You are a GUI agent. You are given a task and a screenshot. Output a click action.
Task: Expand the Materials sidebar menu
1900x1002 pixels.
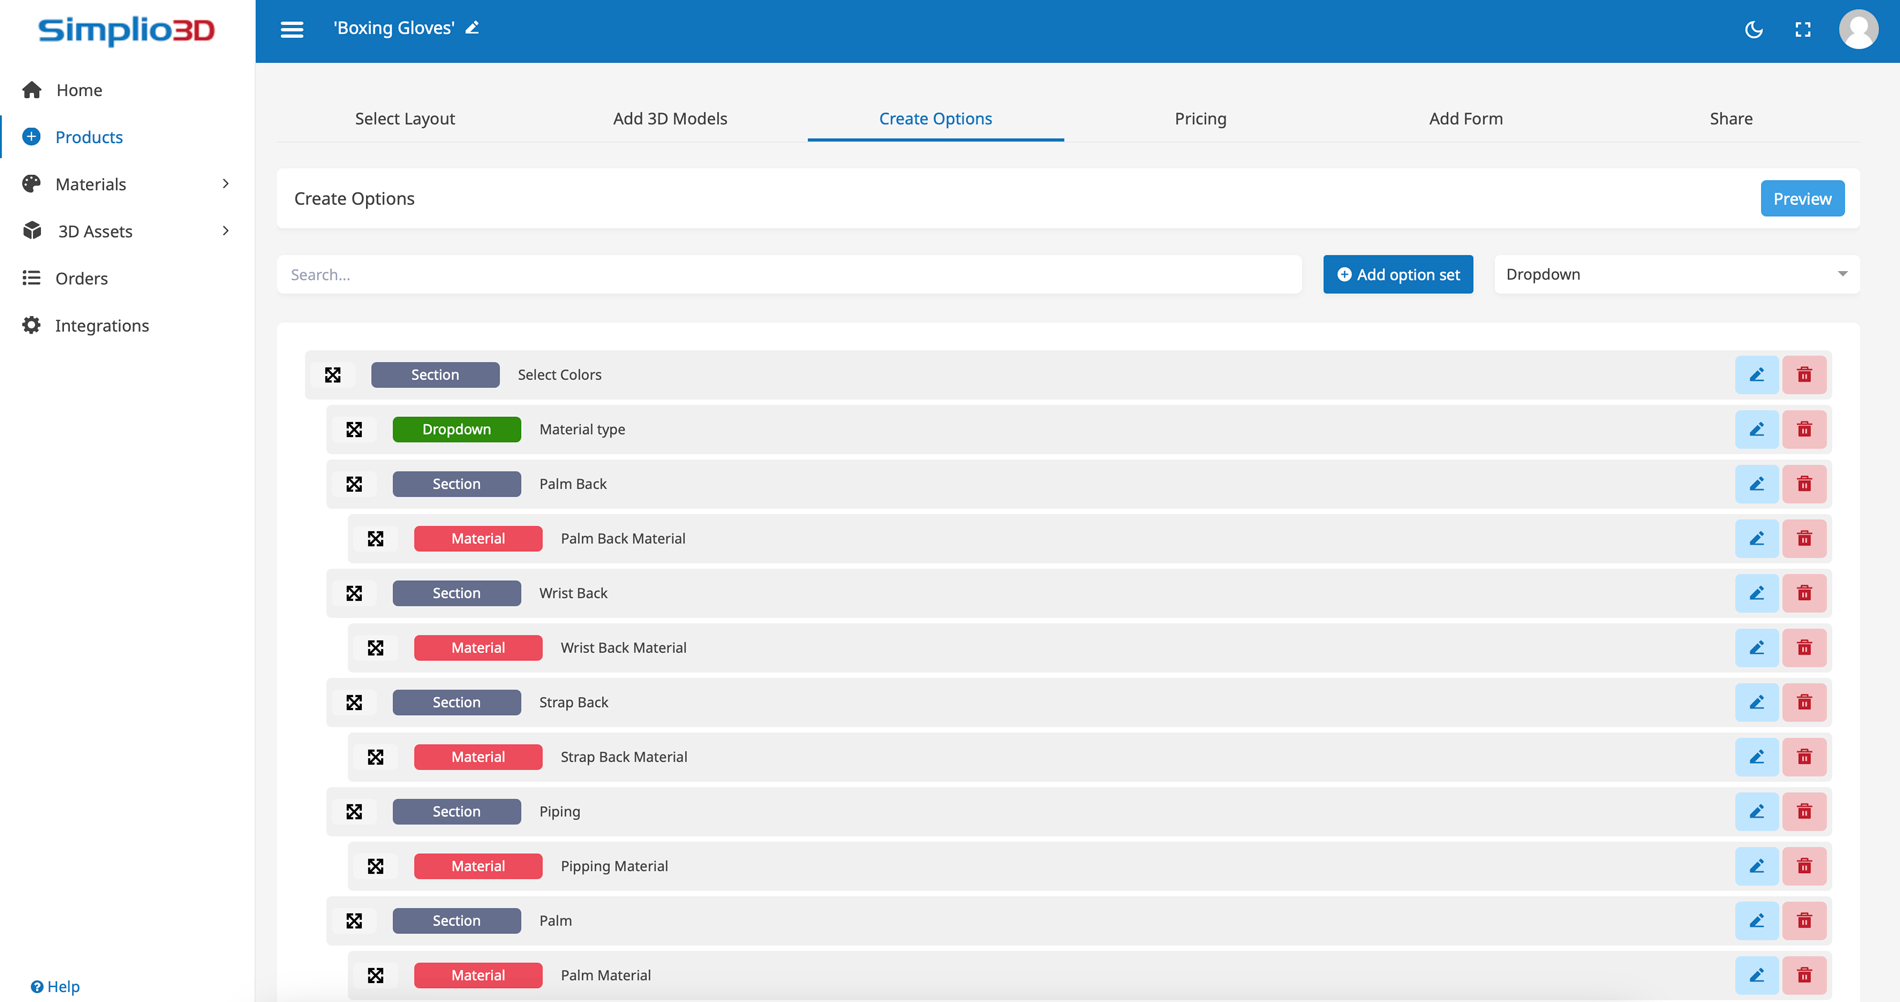pos(127,184)
